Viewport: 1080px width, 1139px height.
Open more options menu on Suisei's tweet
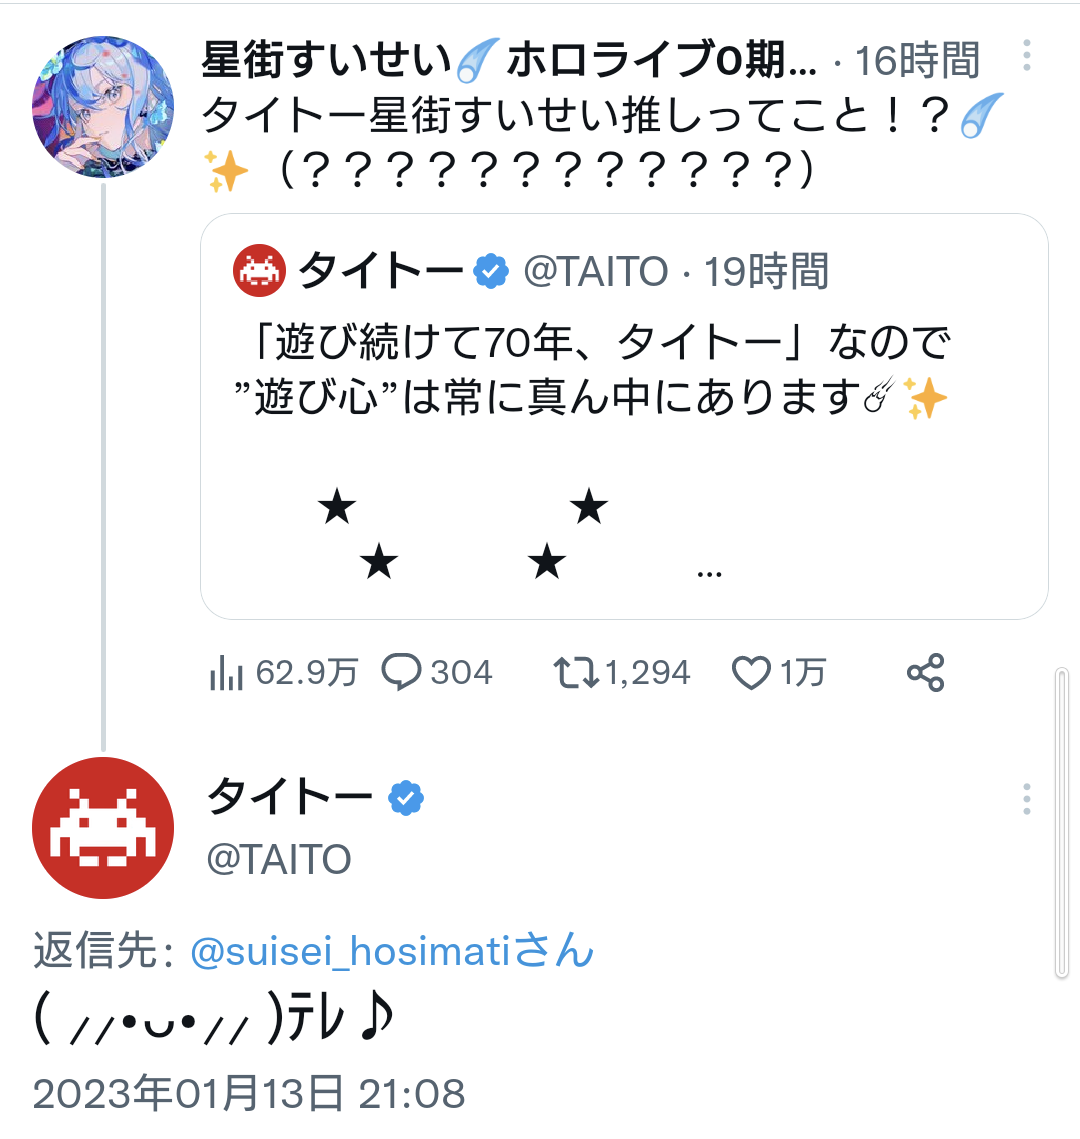tap(1026, 56)
